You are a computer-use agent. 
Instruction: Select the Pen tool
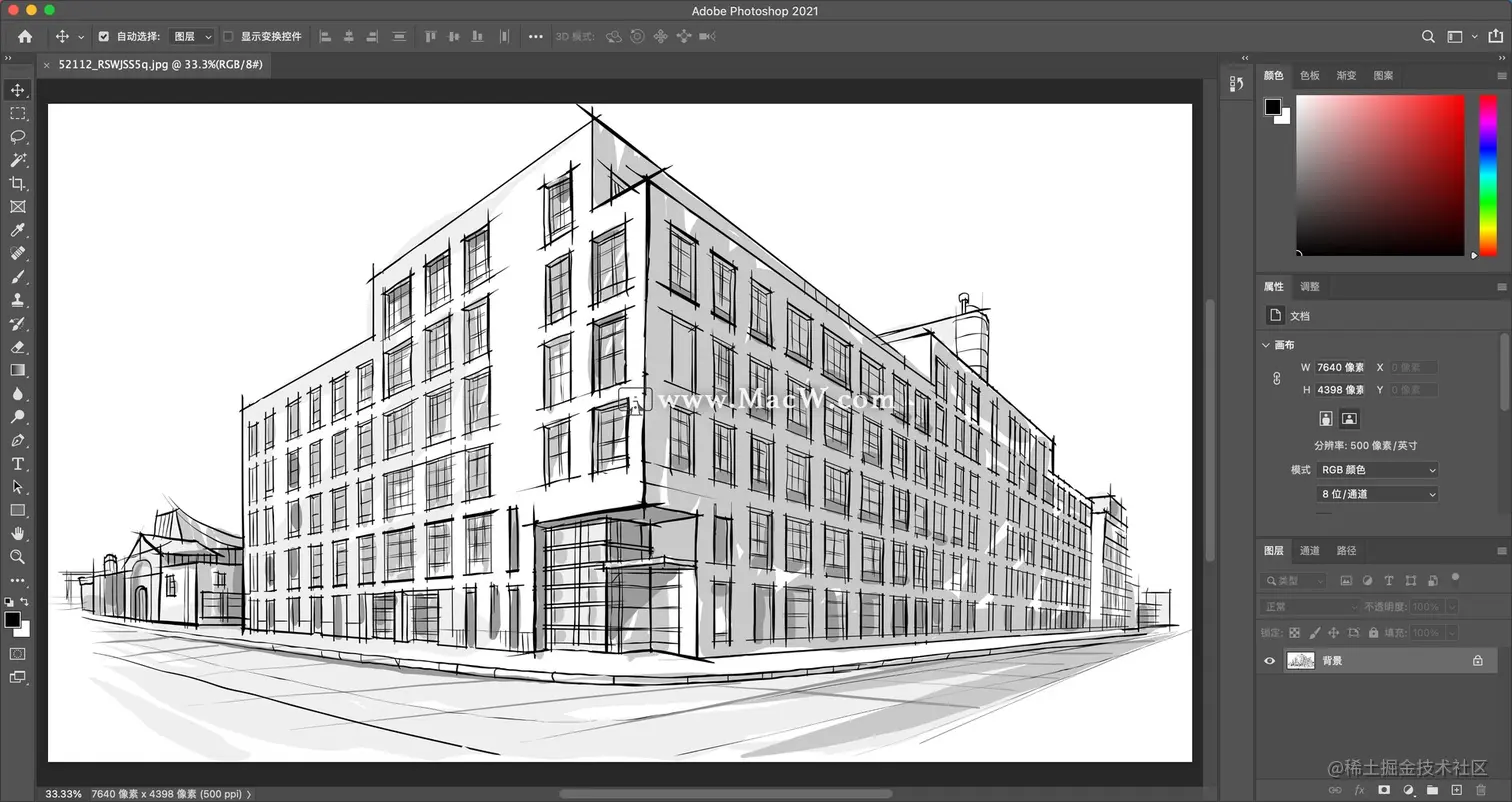pyautogui.click(x=17, y=440)
